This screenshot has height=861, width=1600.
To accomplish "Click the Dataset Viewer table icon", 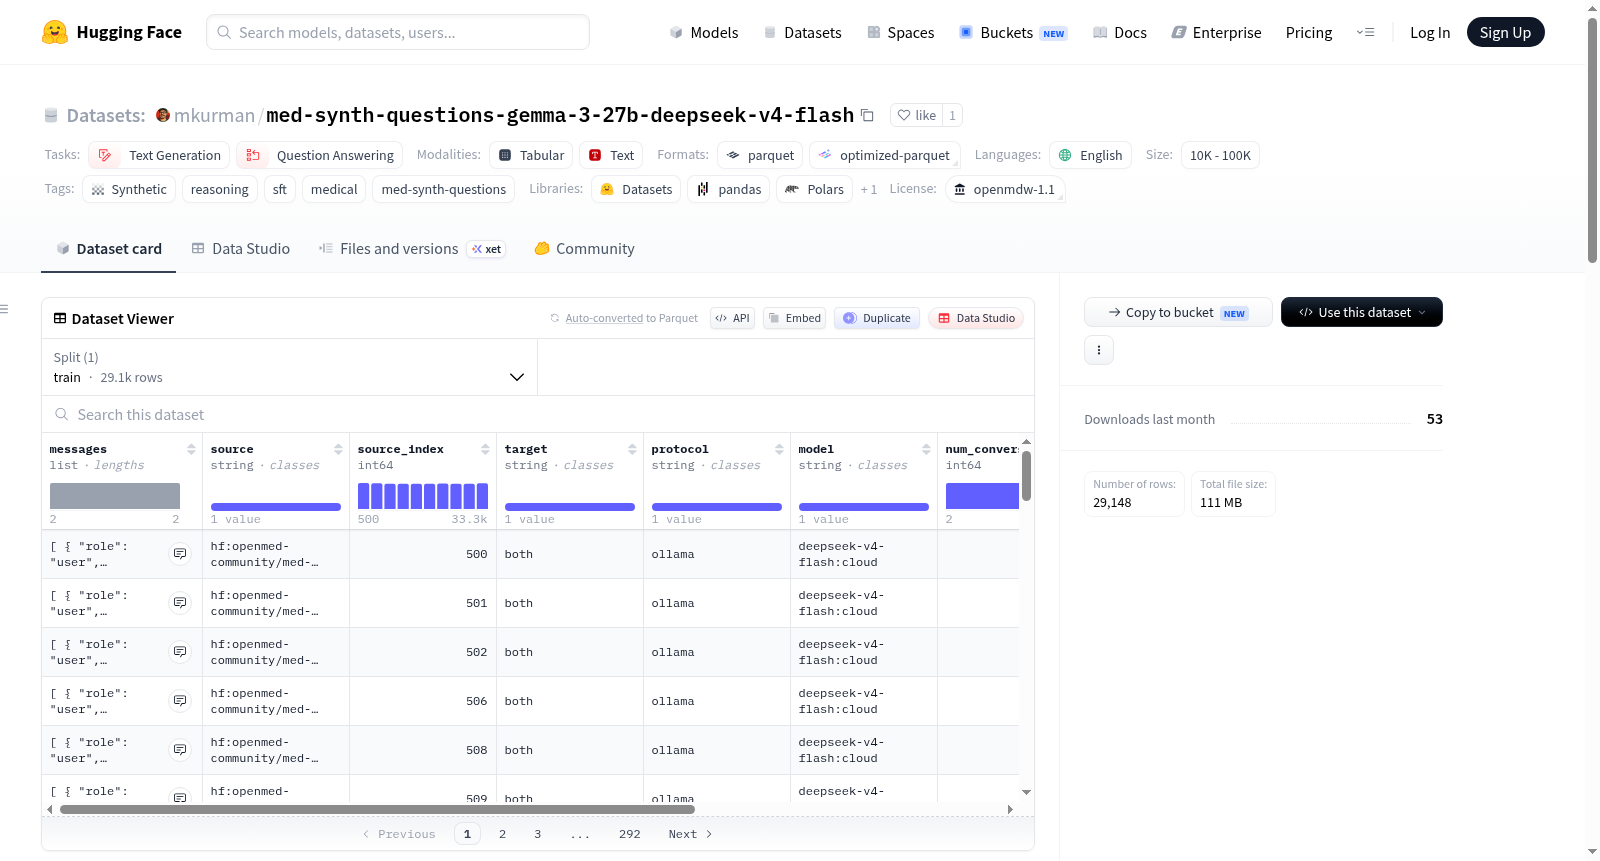I will 60,318.
